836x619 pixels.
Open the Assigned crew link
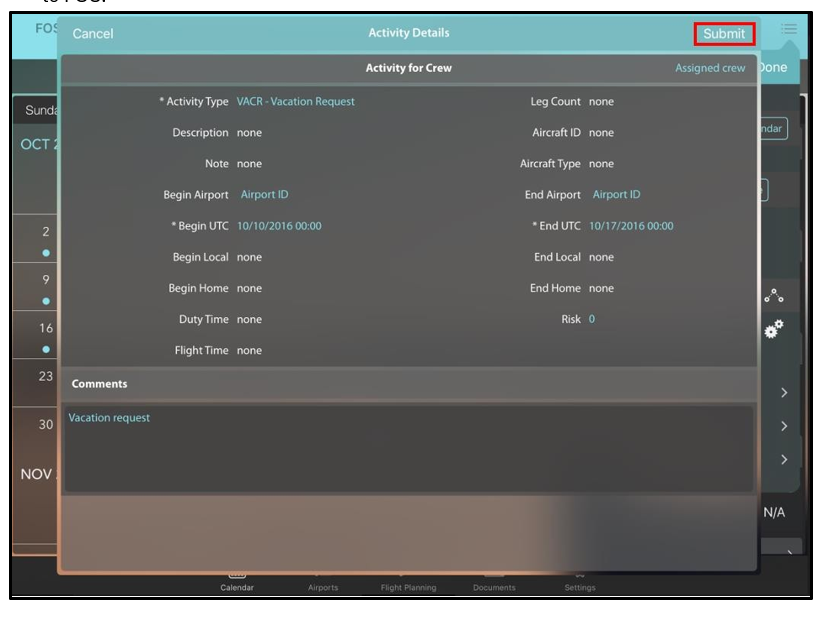(x=709, y=69)
